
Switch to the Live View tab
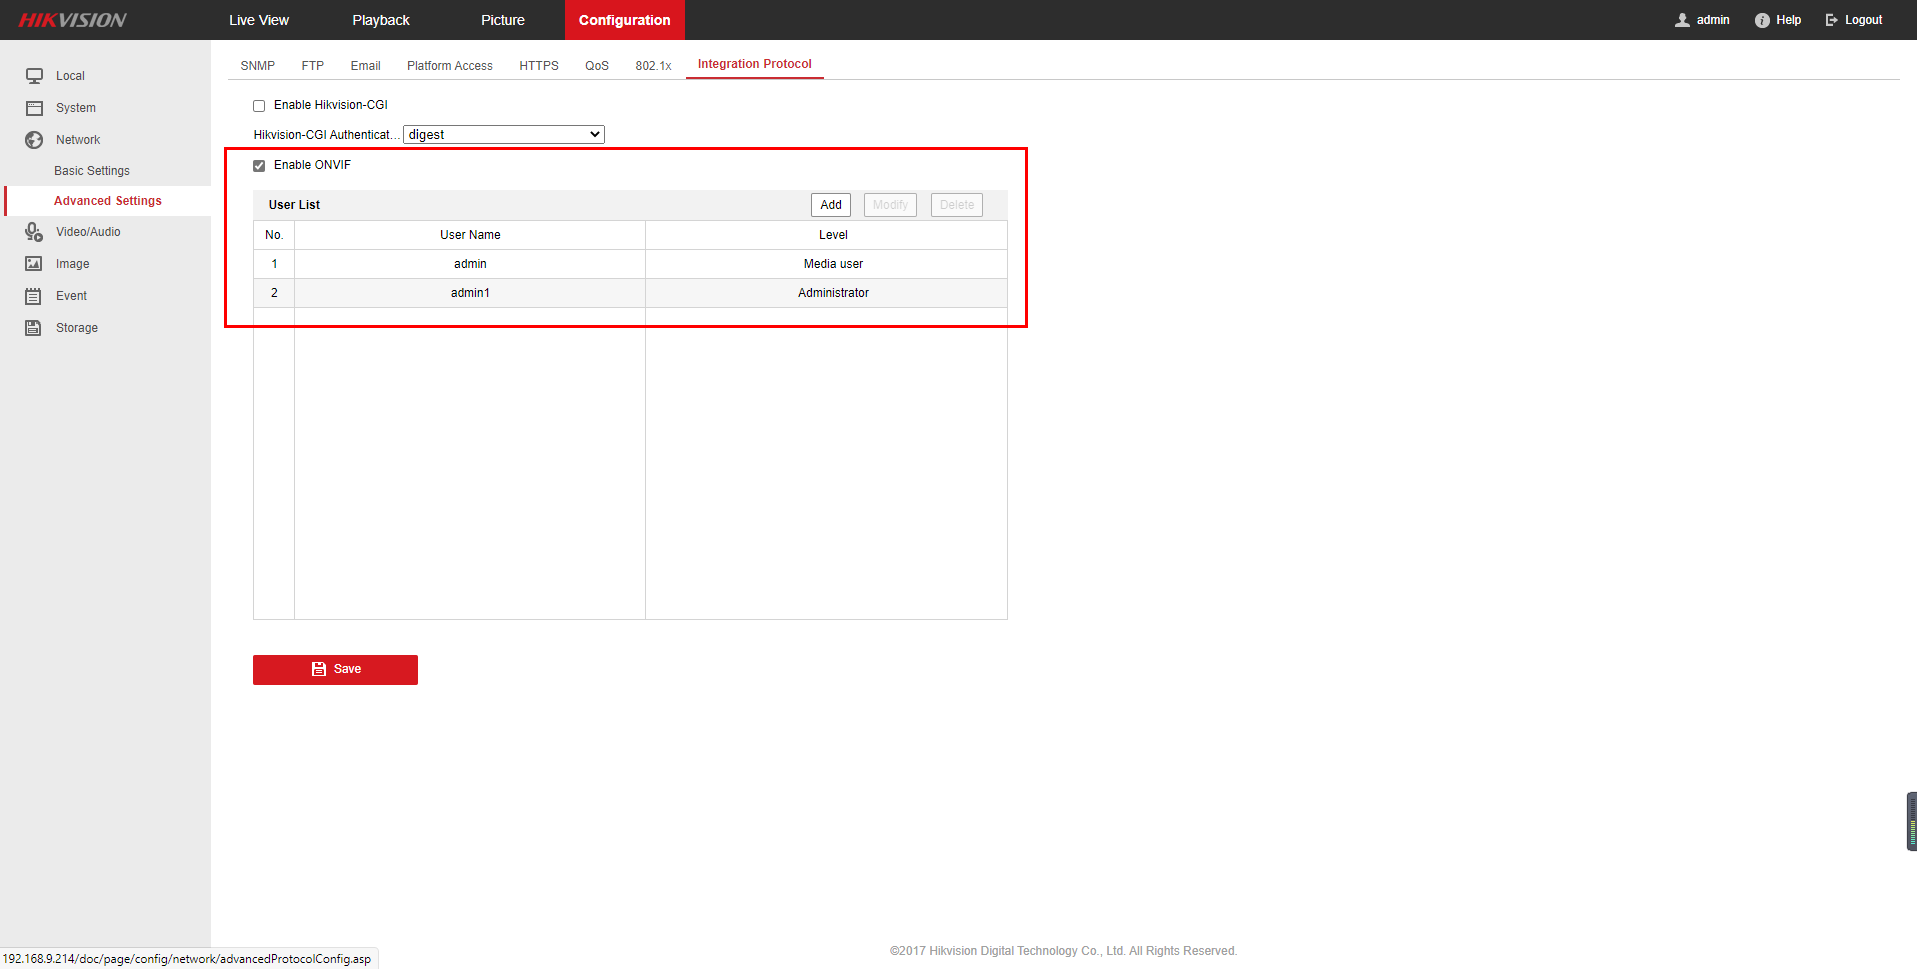pos(259,20)
